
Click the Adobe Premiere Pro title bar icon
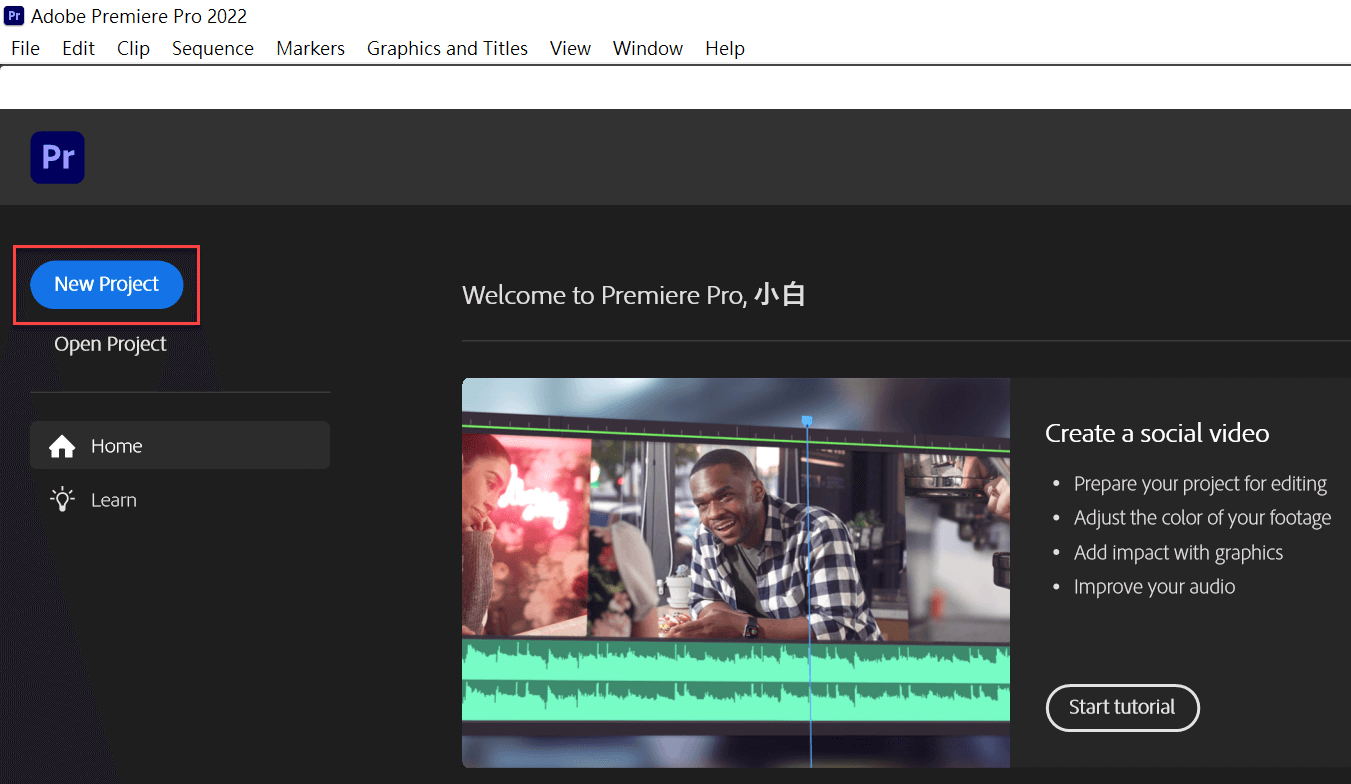coord(14,16)
